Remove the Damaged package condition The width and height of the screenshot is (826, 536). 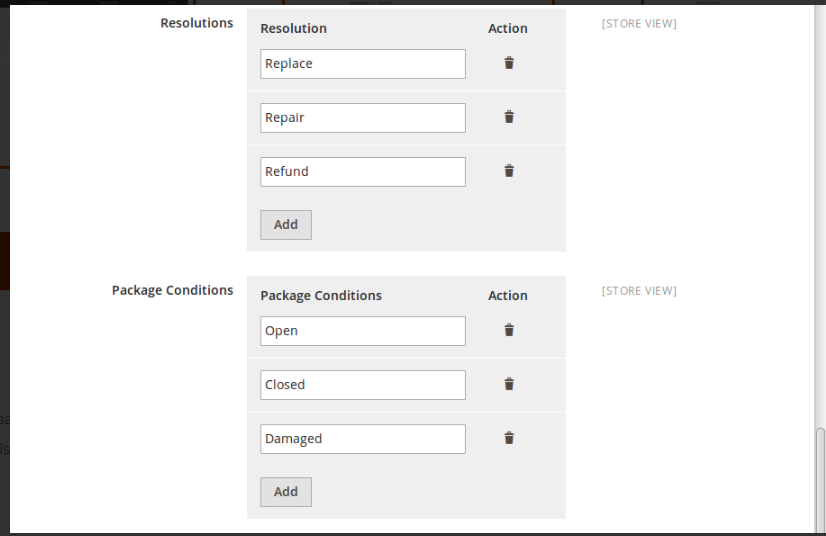click(x=509, y=438)
